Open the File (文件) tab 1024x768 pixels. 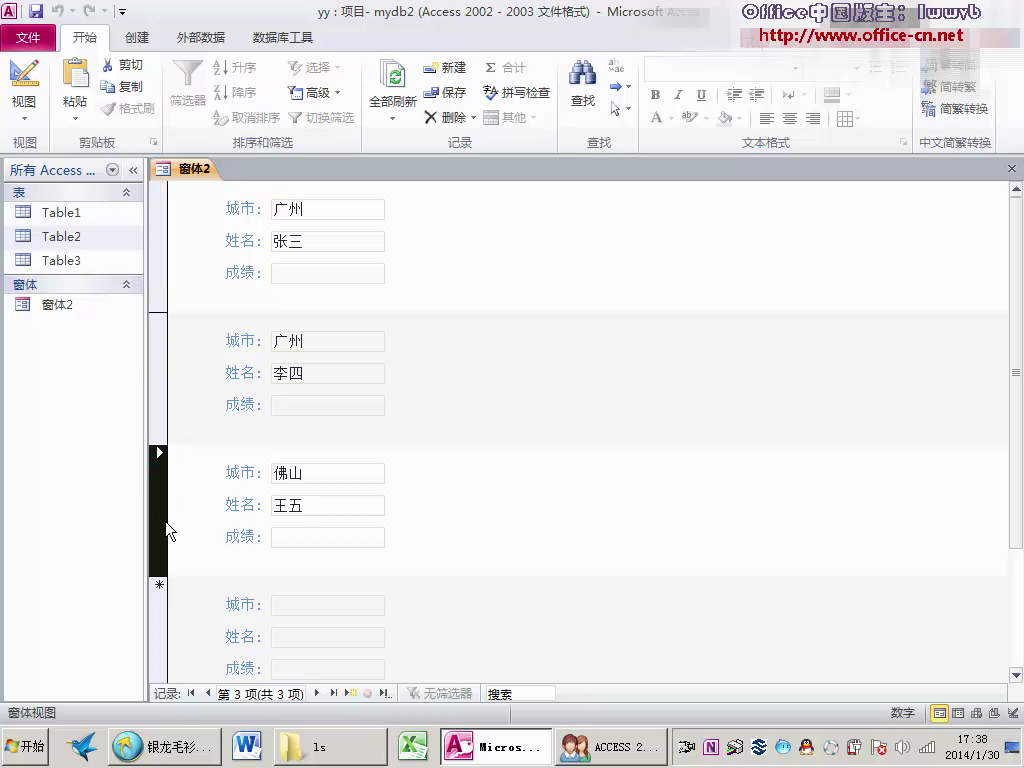point(27,38)
